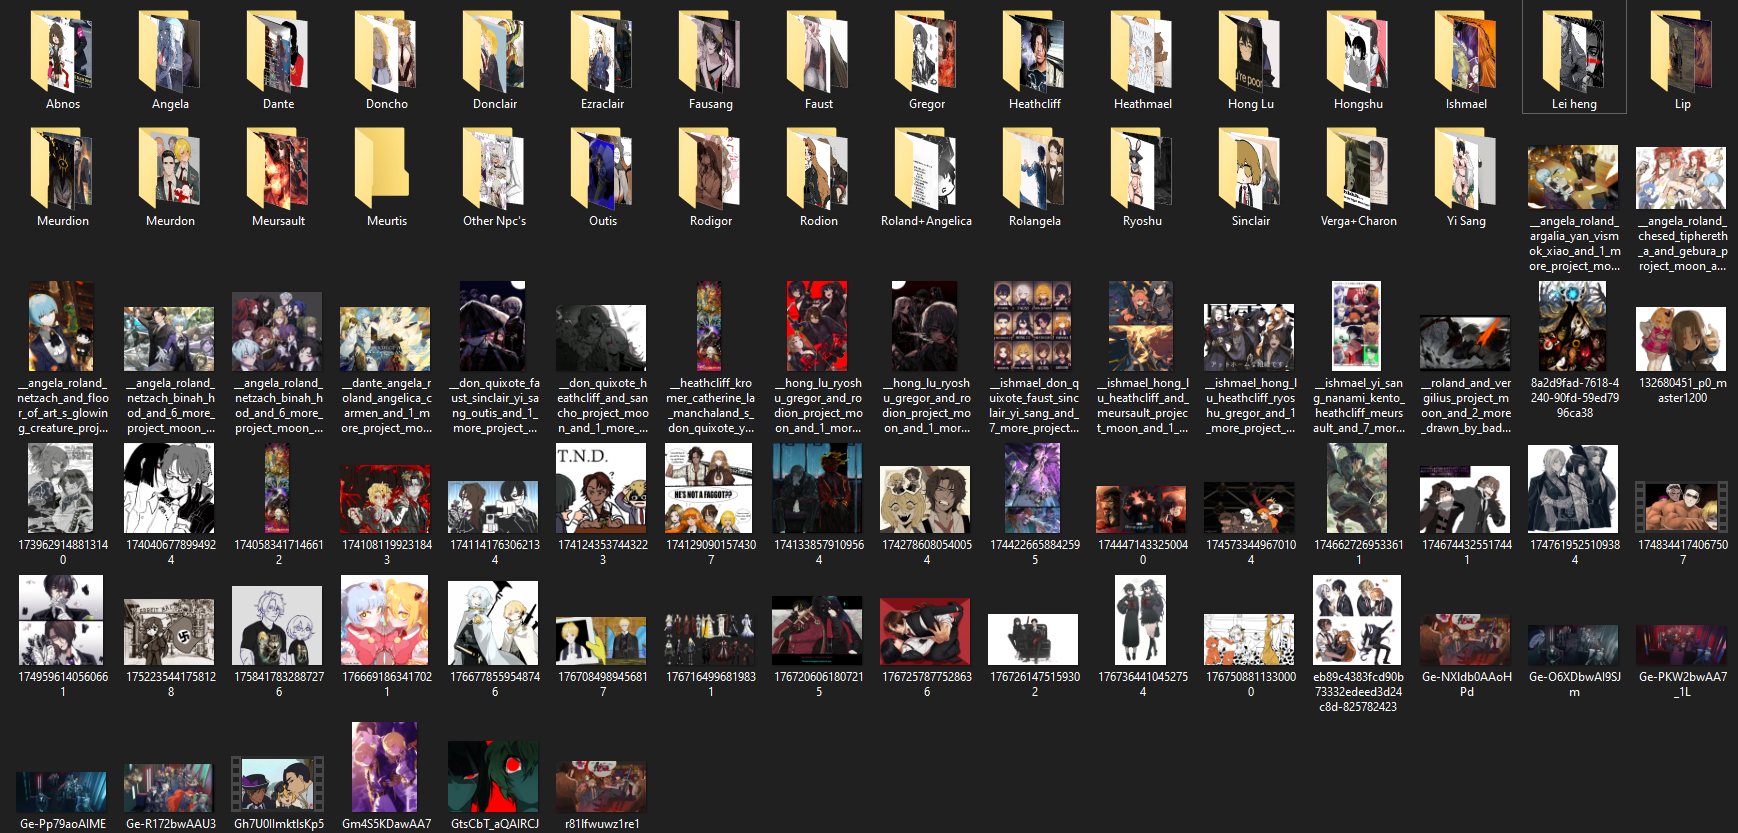
Task: Select the Meursault folder
Action: (x=278, y=169)
